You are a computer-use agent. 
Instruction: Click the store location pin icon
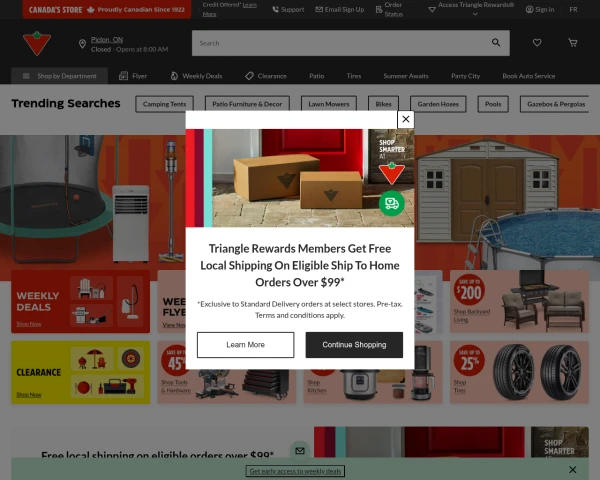point(82,44)
